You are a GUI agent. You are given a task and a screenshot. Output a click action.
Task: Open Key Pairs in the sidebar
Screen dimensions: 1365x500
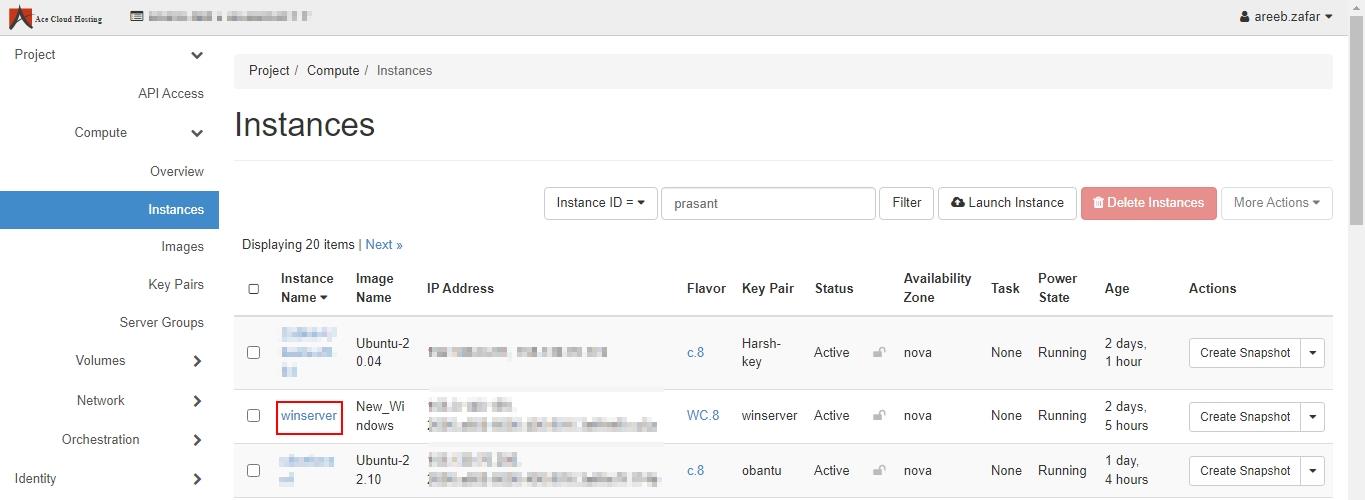click(175, 285)
